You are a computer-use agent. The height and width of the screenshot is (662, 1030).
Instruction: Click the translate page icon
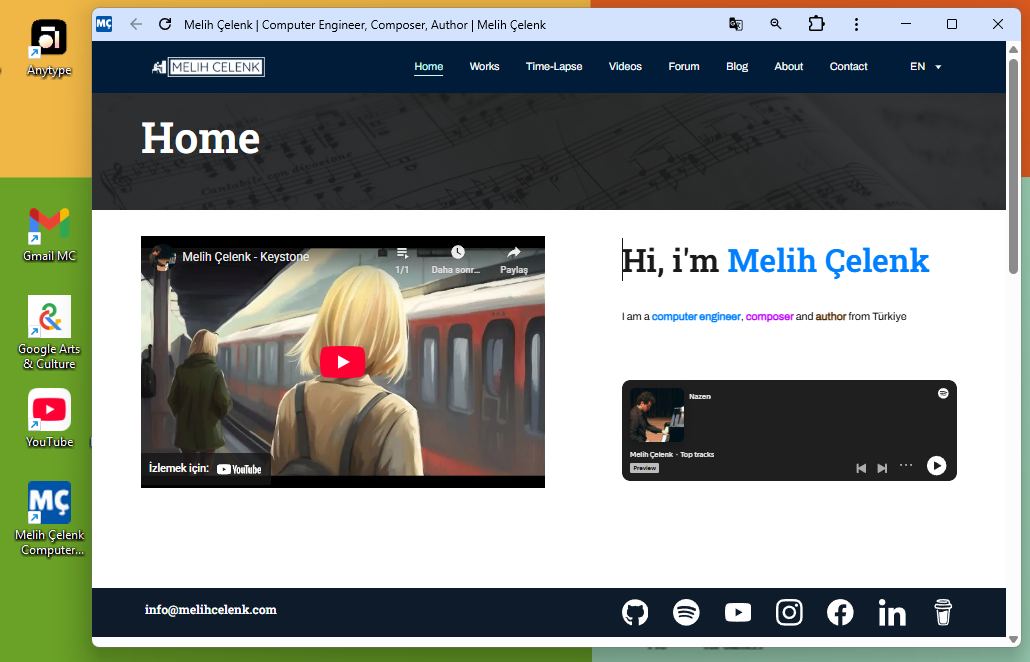click(x=736, y=24)
